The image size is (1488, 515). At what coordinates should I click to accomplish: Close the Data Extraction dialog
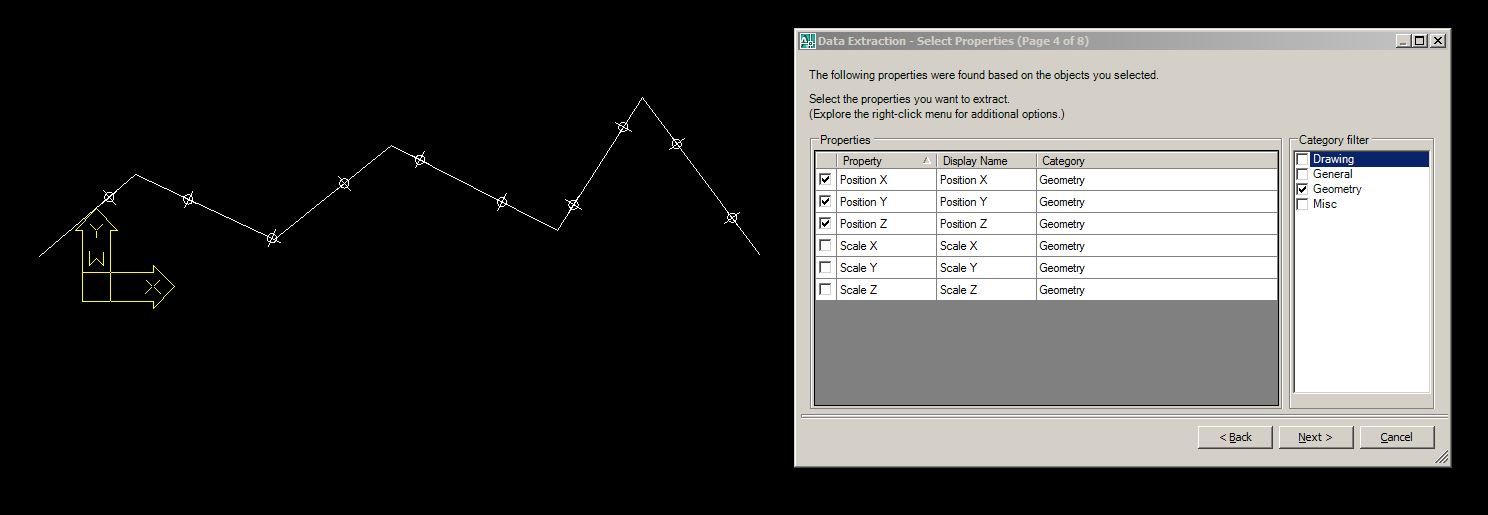[x=1438, y=41]
